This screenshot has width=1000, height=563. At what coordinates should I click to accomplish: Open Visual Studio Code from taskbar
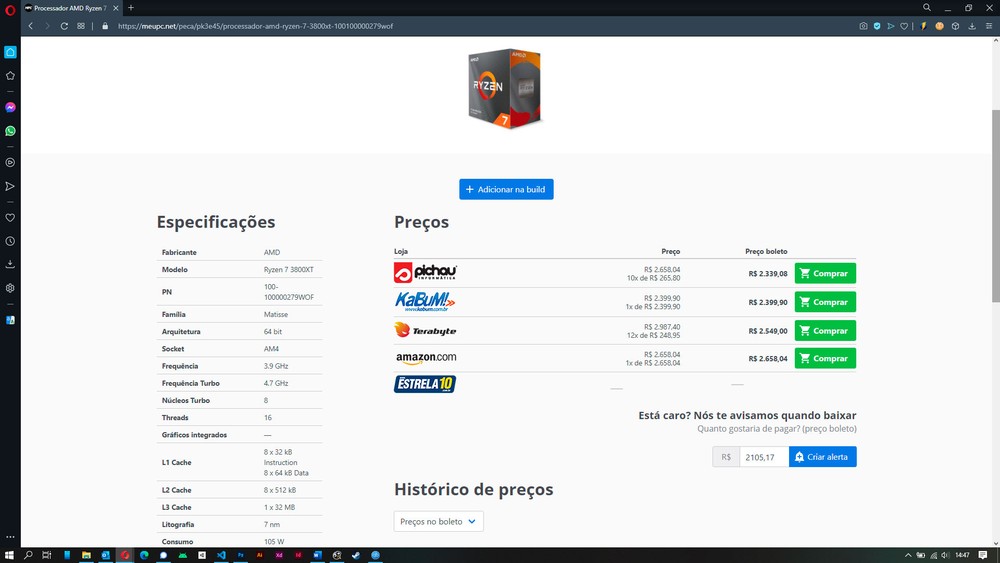221,555
